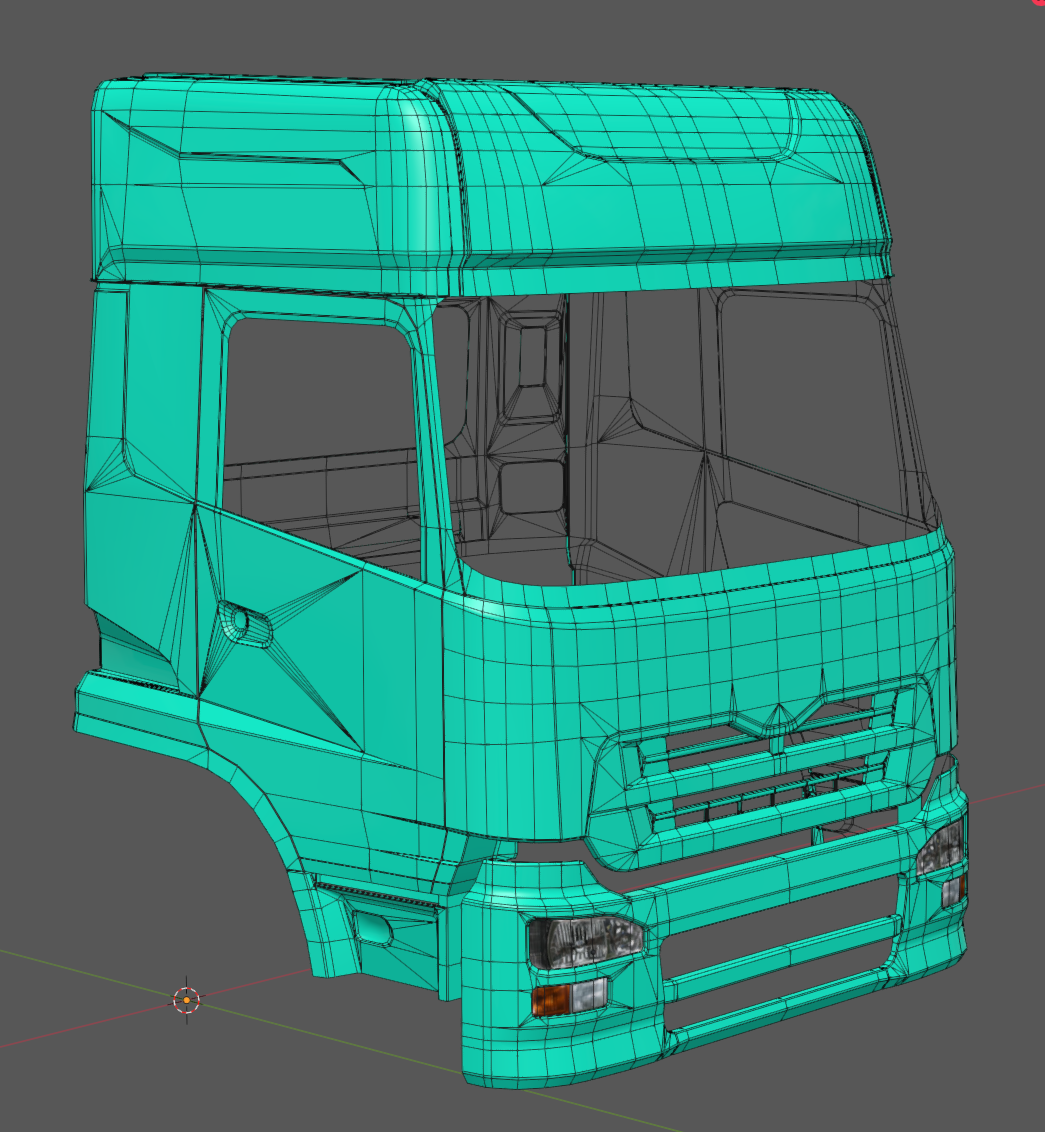Viewport: 1045px width, 1132px height.
Task: Select the white lamp beside the orange signal
Action: 589,993
